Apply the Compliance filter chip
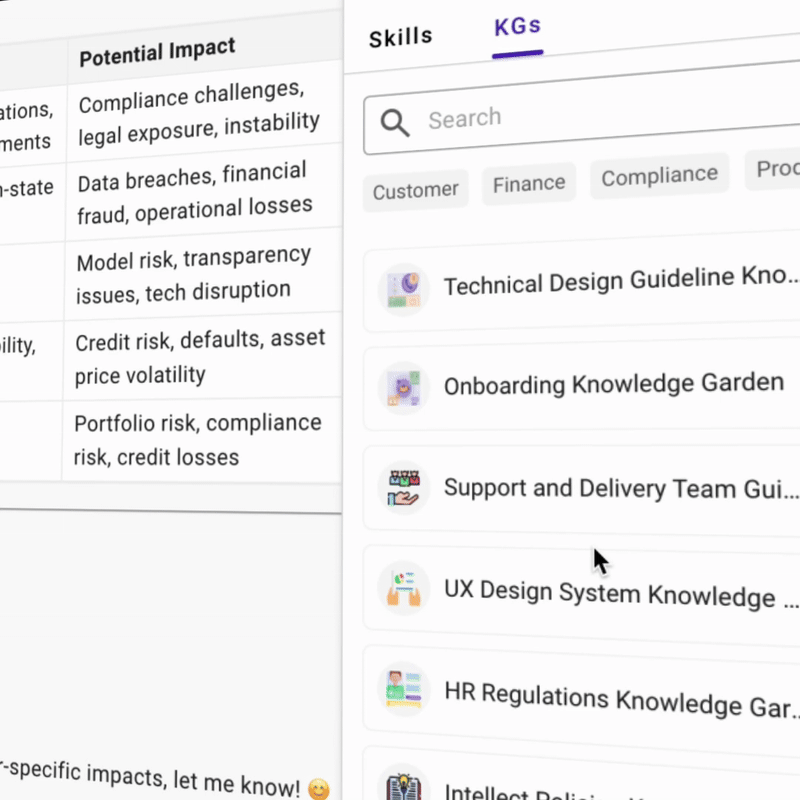Image resolution: width=800 pixels, height=800 pixels. point(659,177)
